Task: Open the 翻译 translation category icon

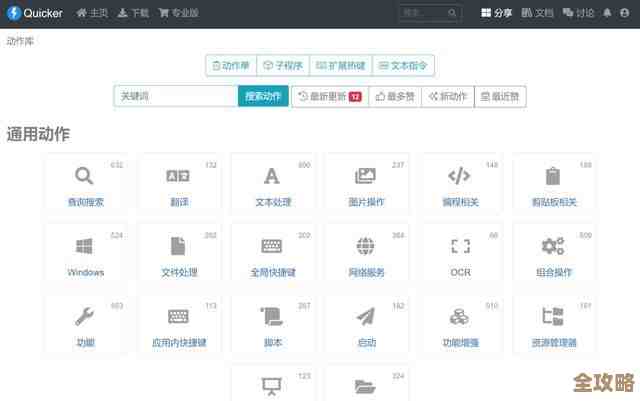Action: [178, 176]
